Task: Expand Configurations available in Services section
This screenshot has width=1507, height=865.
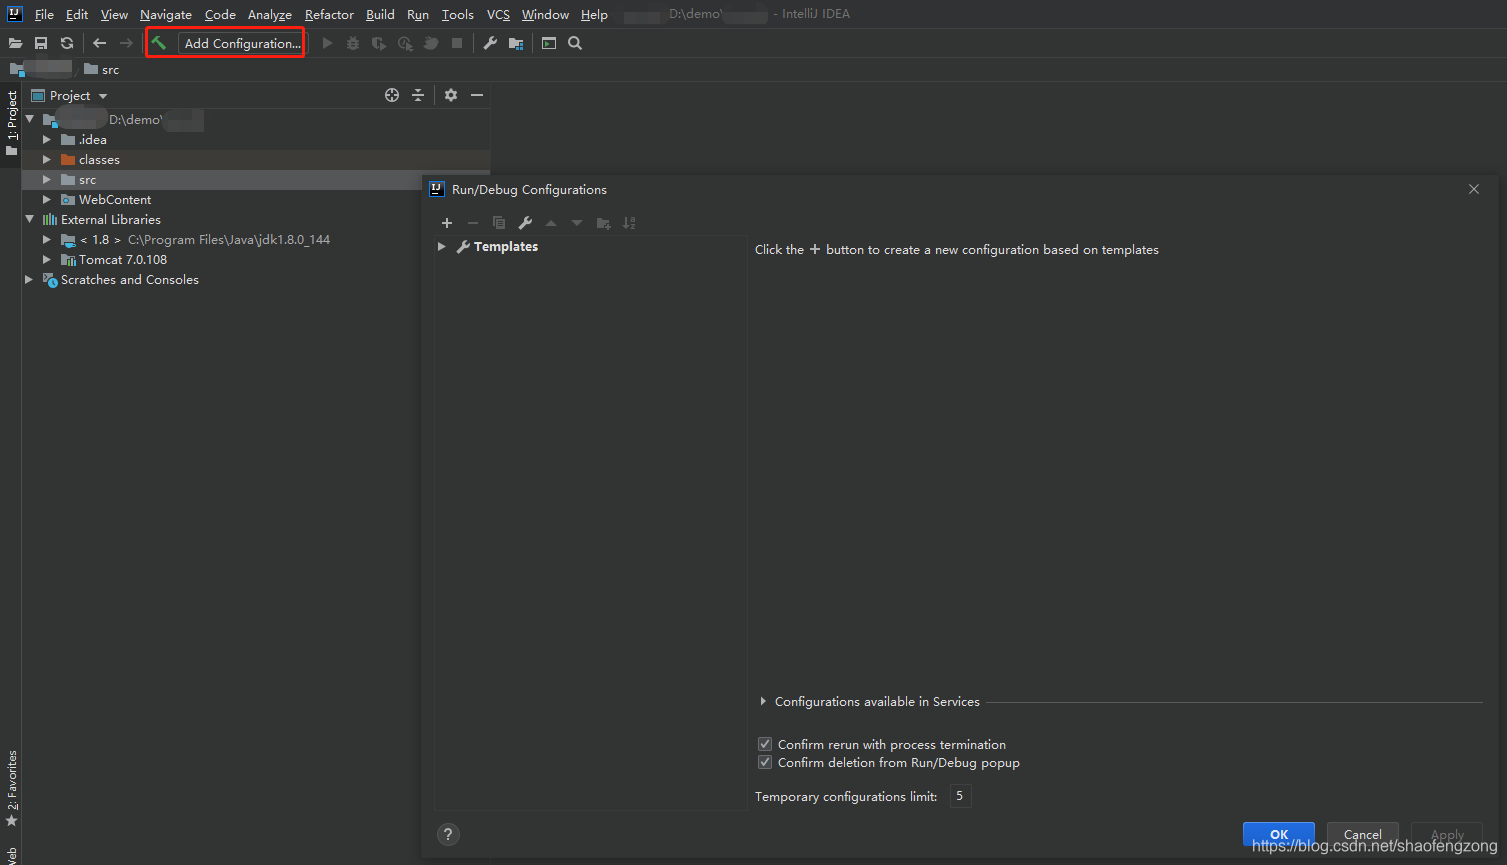Action: [763, 702]
